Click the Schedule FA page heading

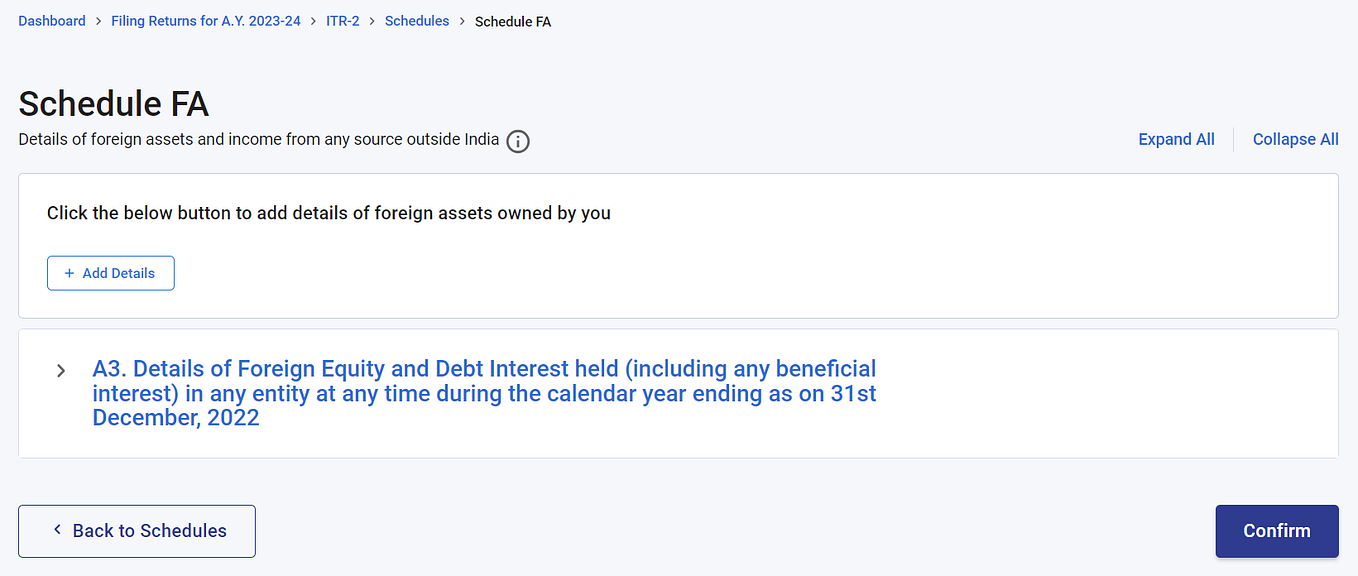113,104
